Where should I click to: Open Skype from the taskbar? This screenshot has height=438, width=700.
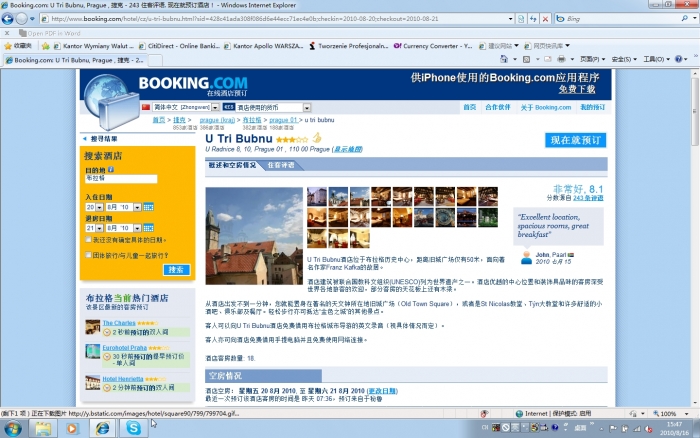pyautogui.click(x=133, y=428)
